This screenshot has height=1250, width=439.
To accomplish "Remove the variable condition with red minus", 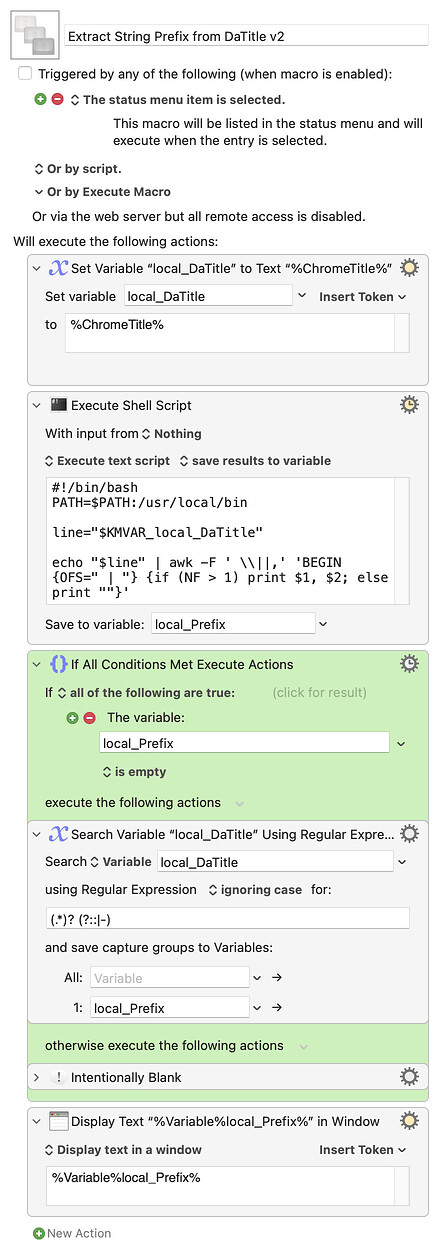I will [x=89, y=718].
